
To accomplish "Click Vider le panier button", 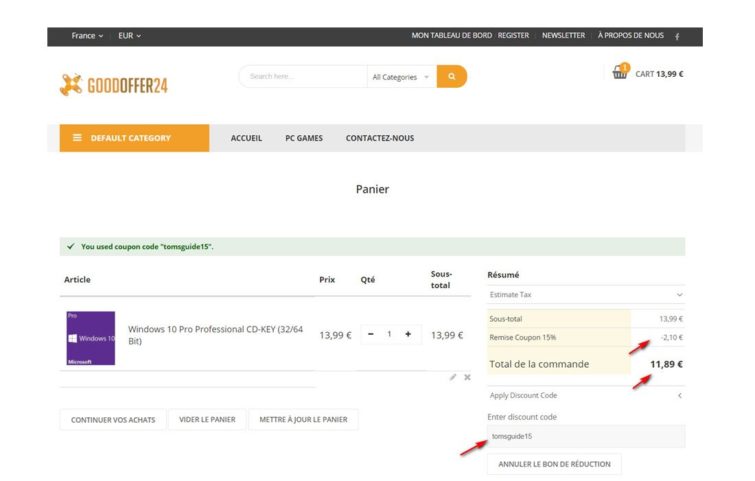I will 208,420.
